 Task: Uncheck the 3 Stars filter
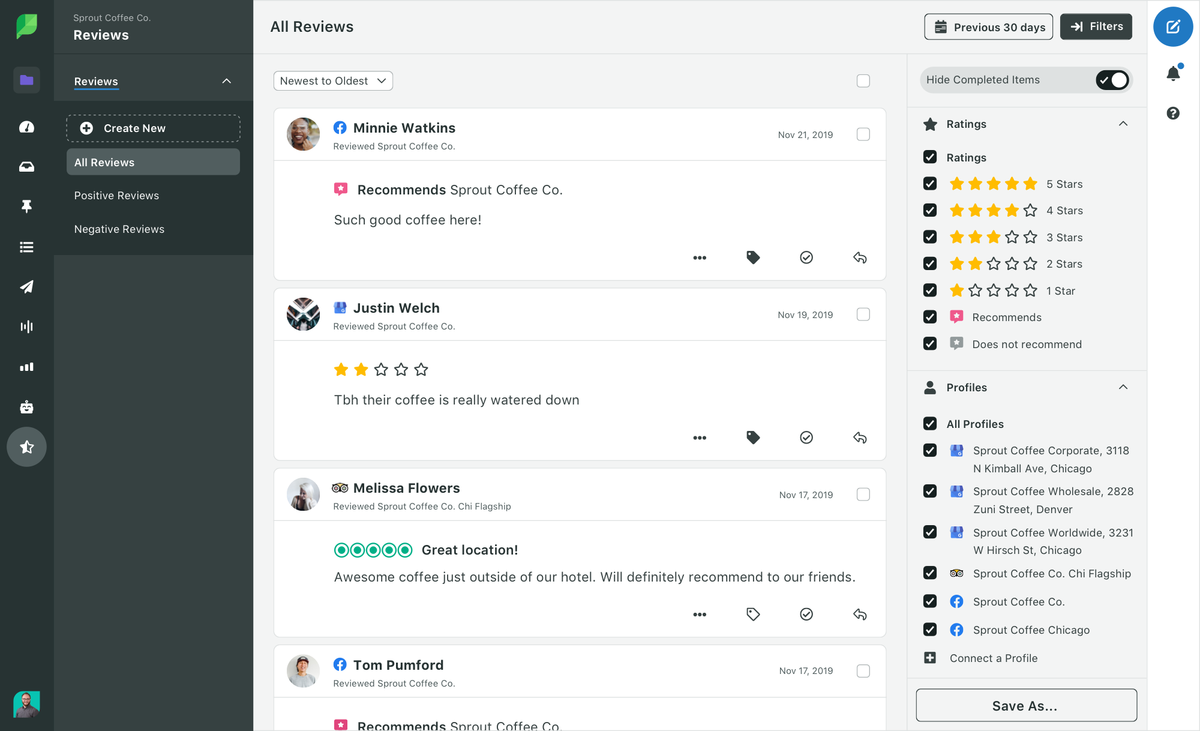point(930,237)
